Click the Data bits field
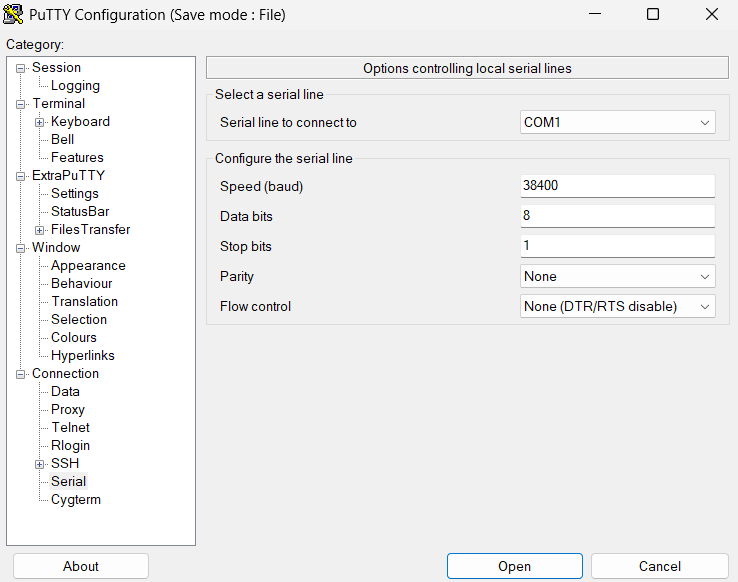738x582 pixels. [x=618, y=216]
